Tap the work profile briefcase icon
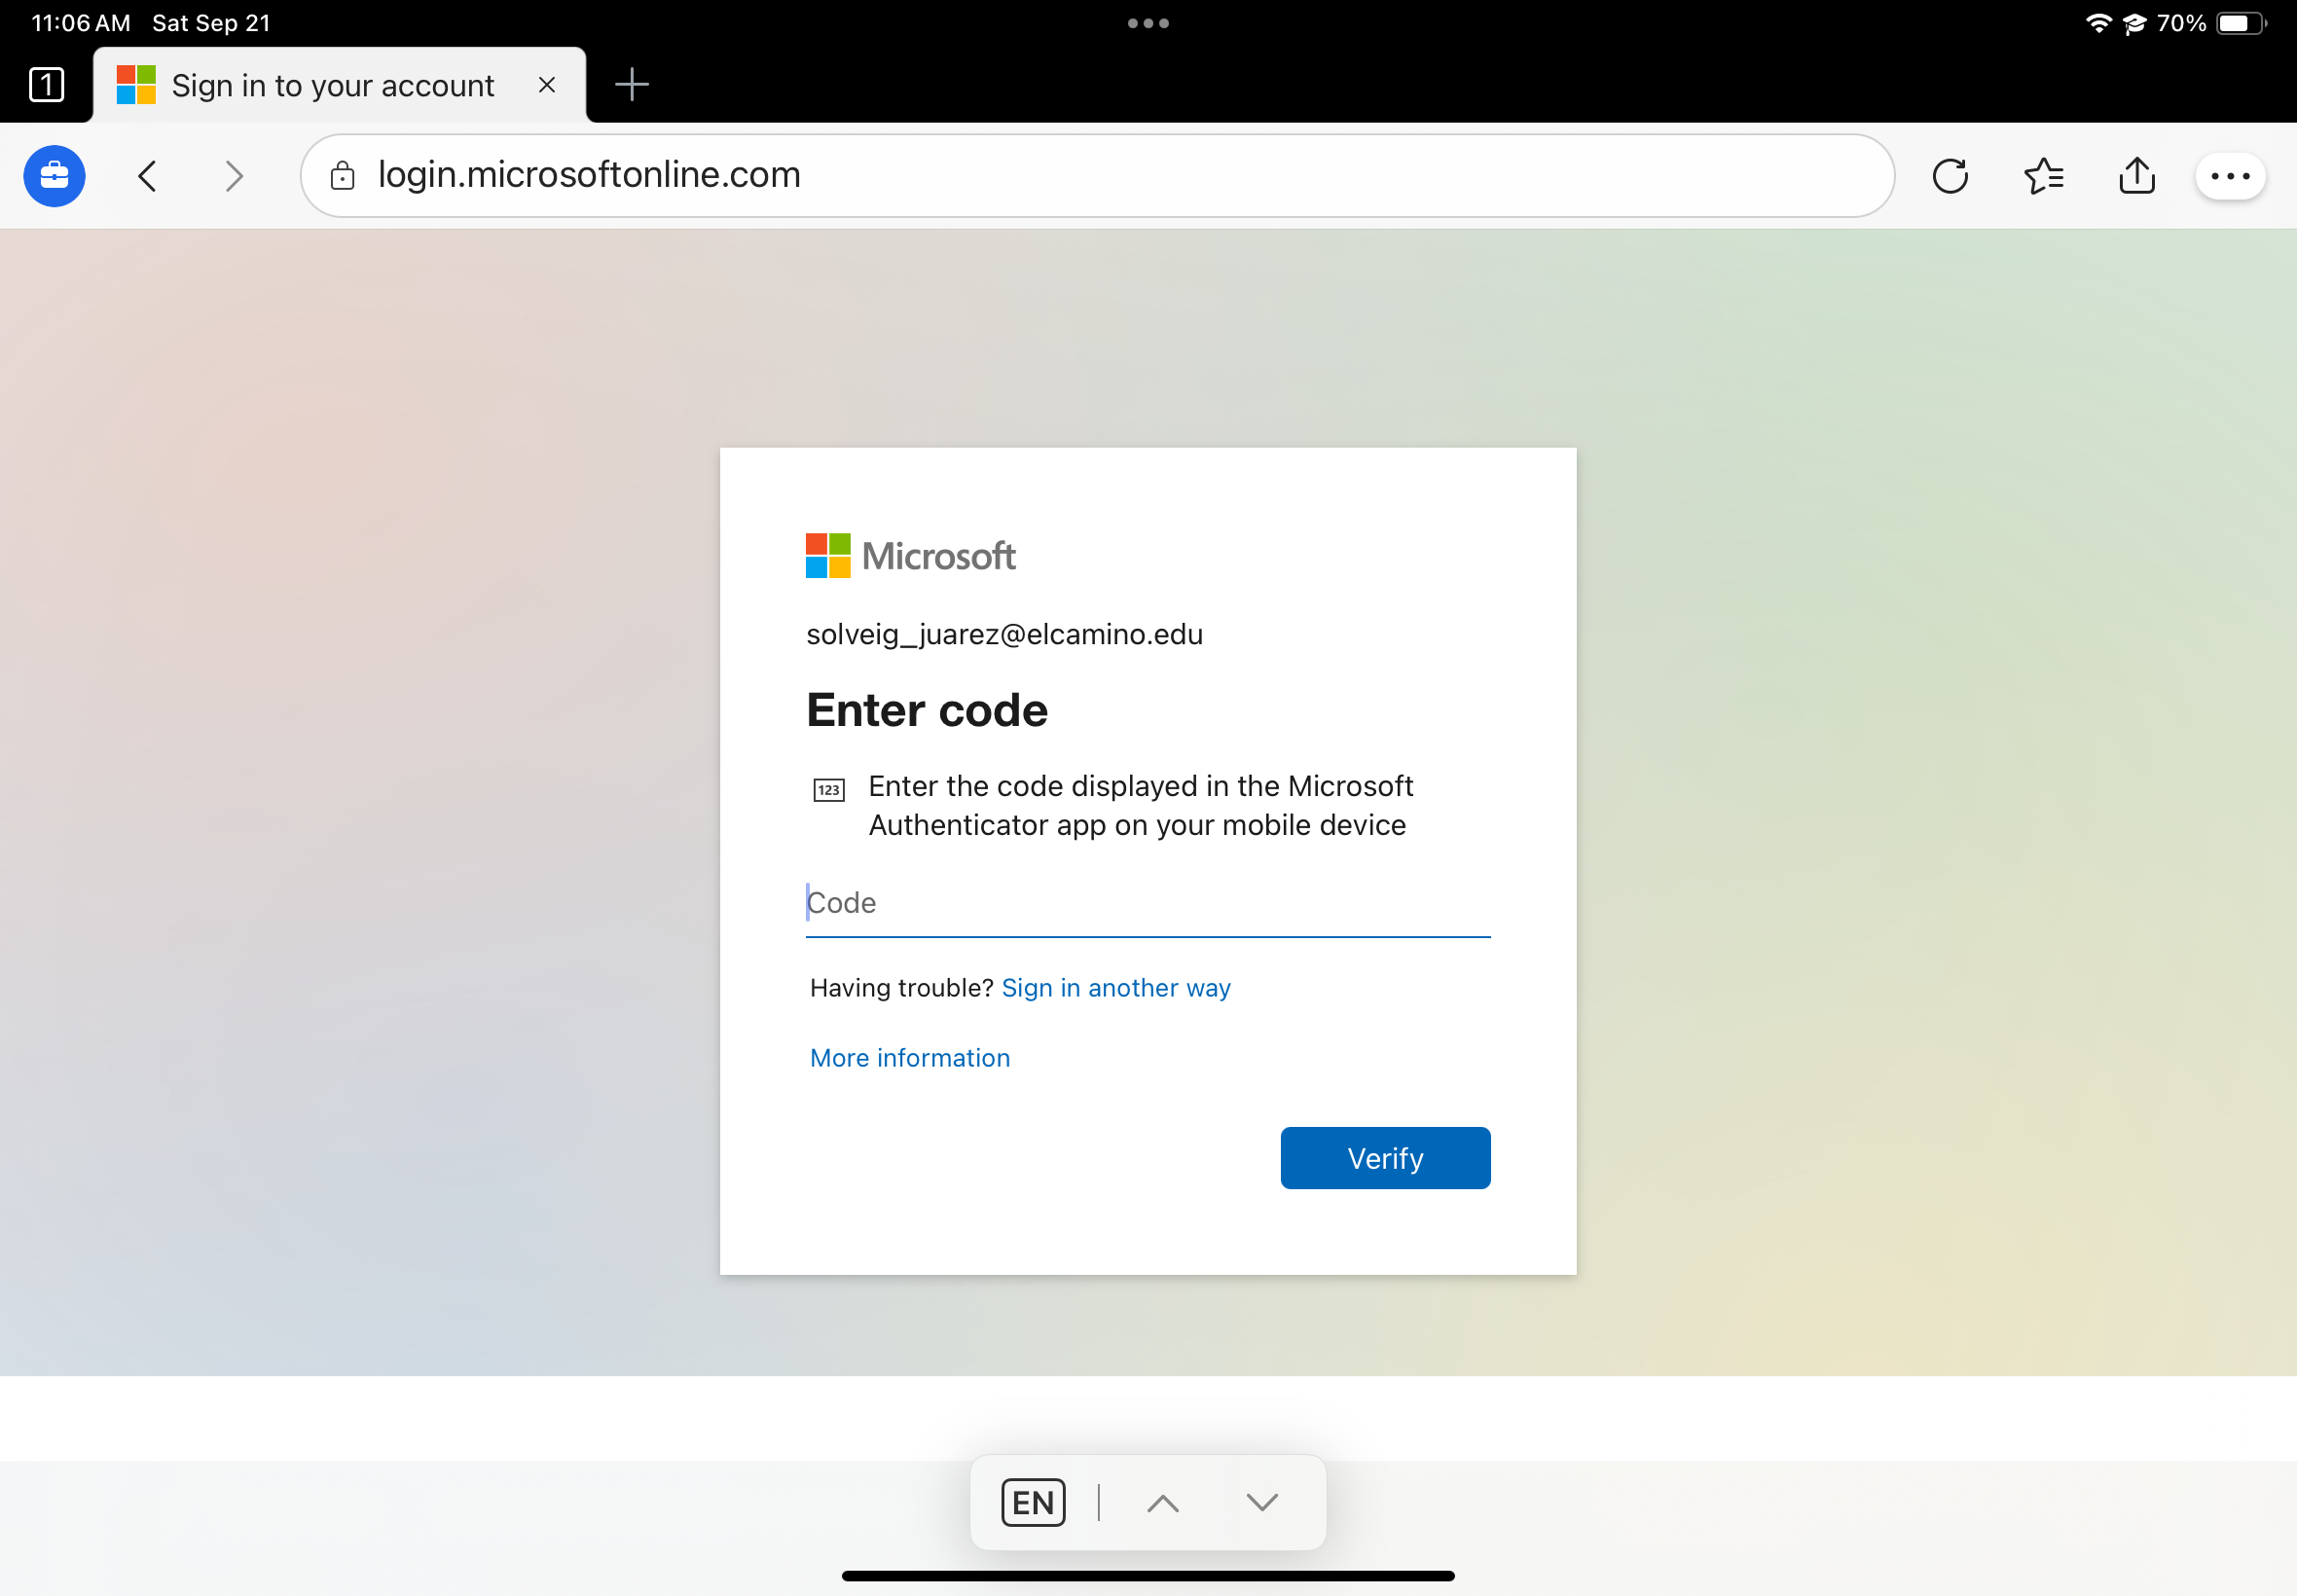The width and height of the screenshot is (2297, 1596). (x=54, y=176)
